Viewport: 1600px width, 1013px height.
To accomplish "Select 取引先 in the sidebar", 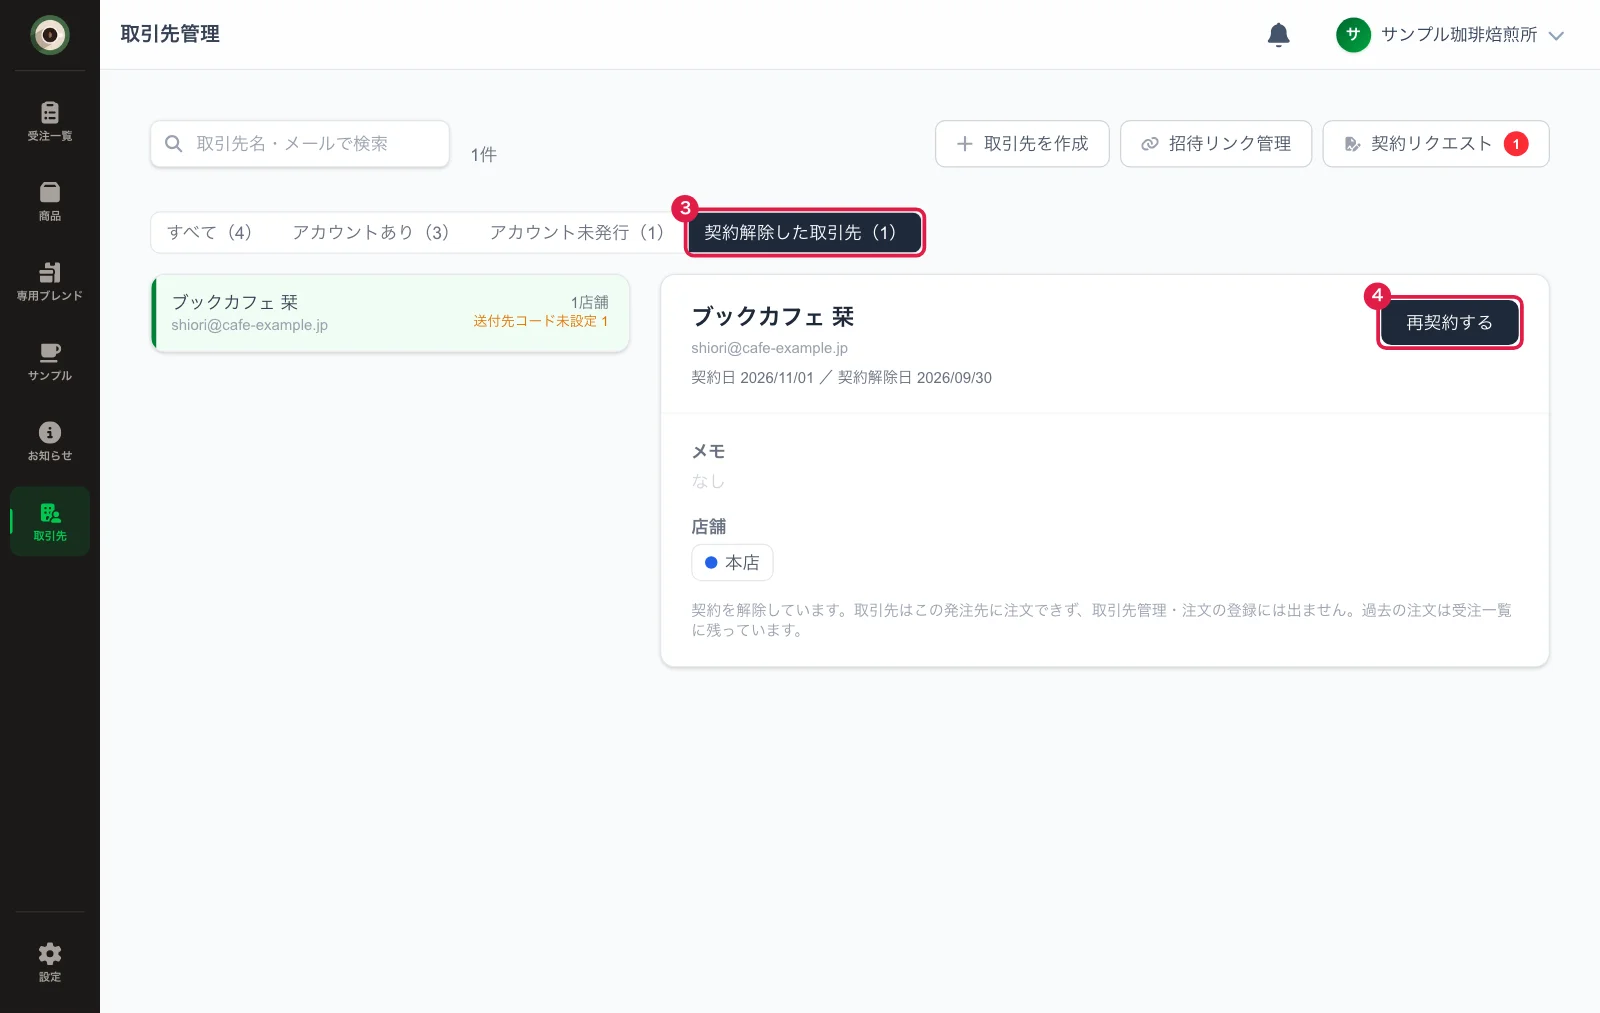I will [49, 521].
